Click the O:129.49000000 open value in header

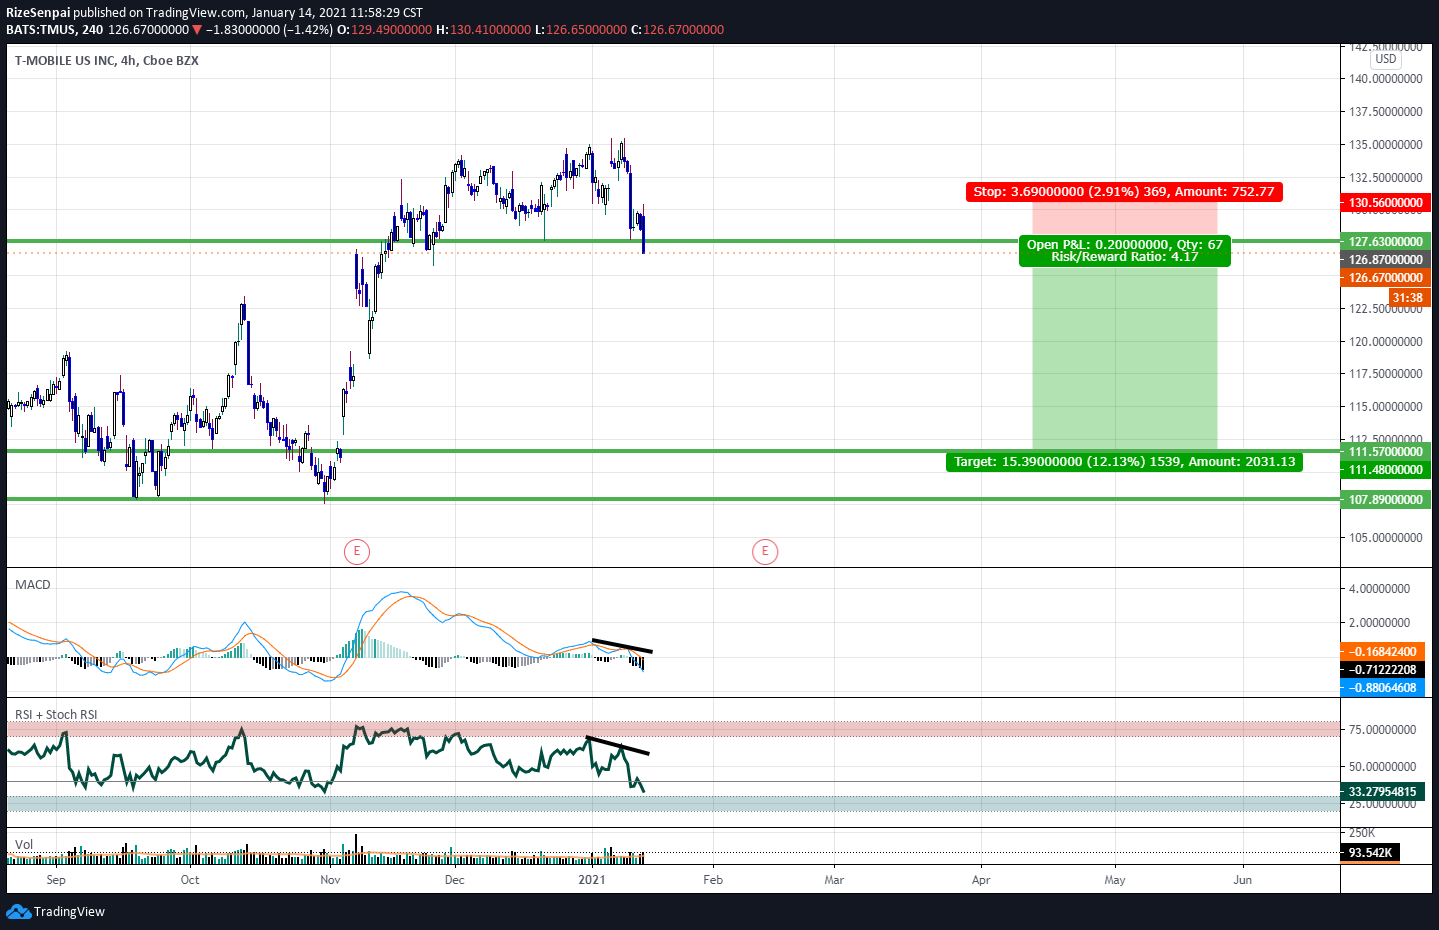[384, 30]
